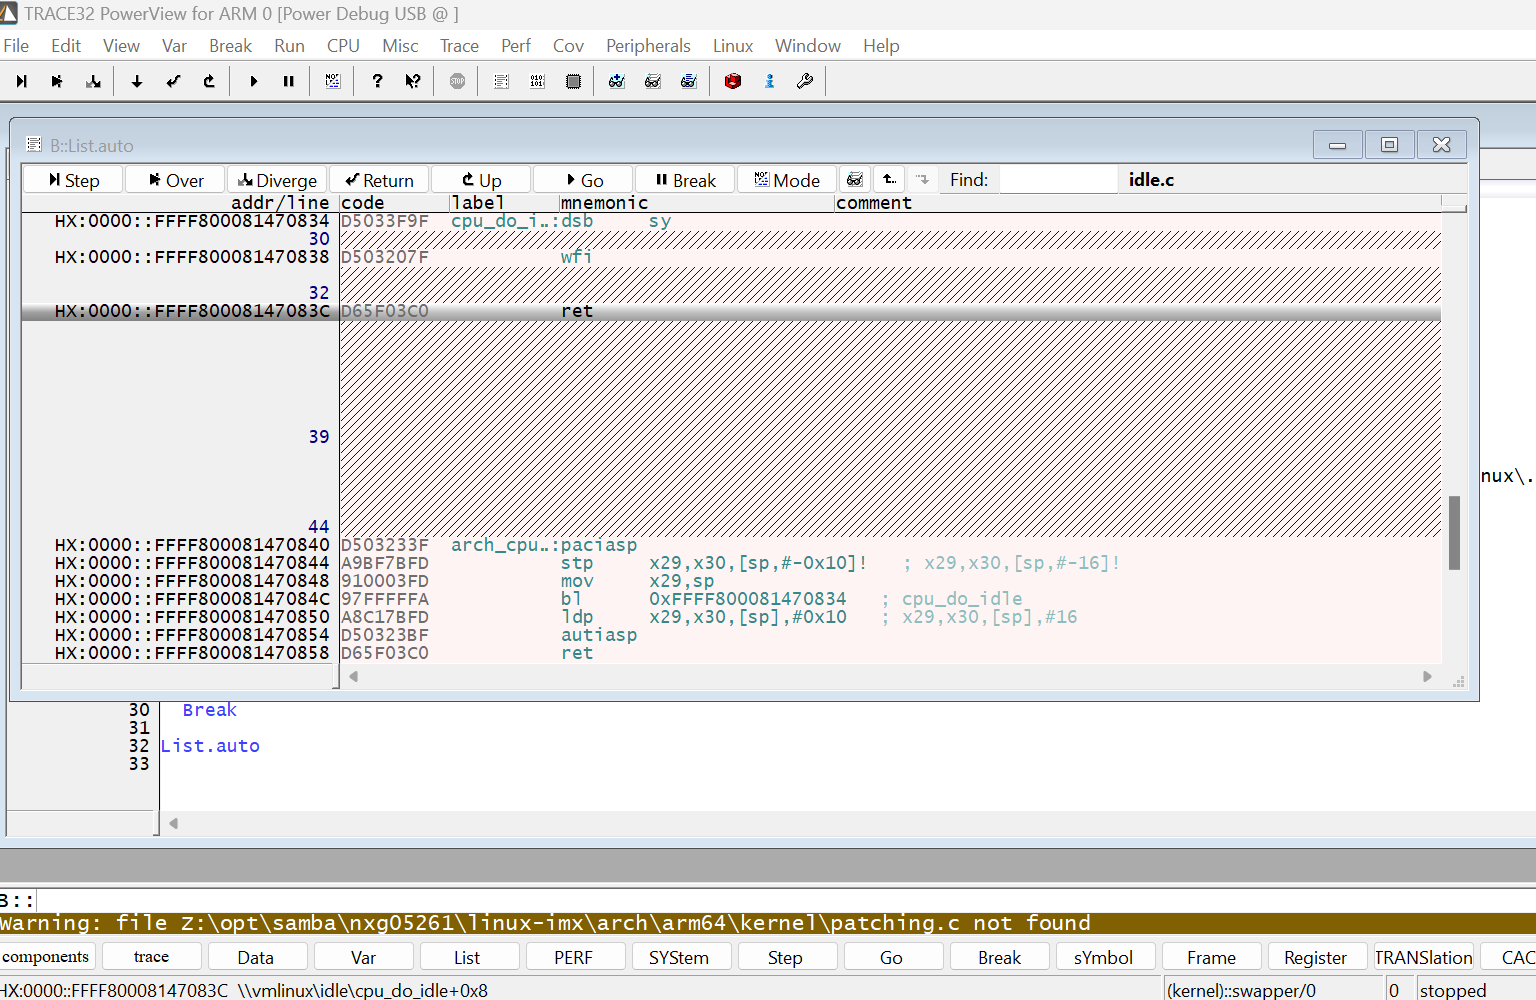Select the Step Over toolbar icon

pos(57,81)
